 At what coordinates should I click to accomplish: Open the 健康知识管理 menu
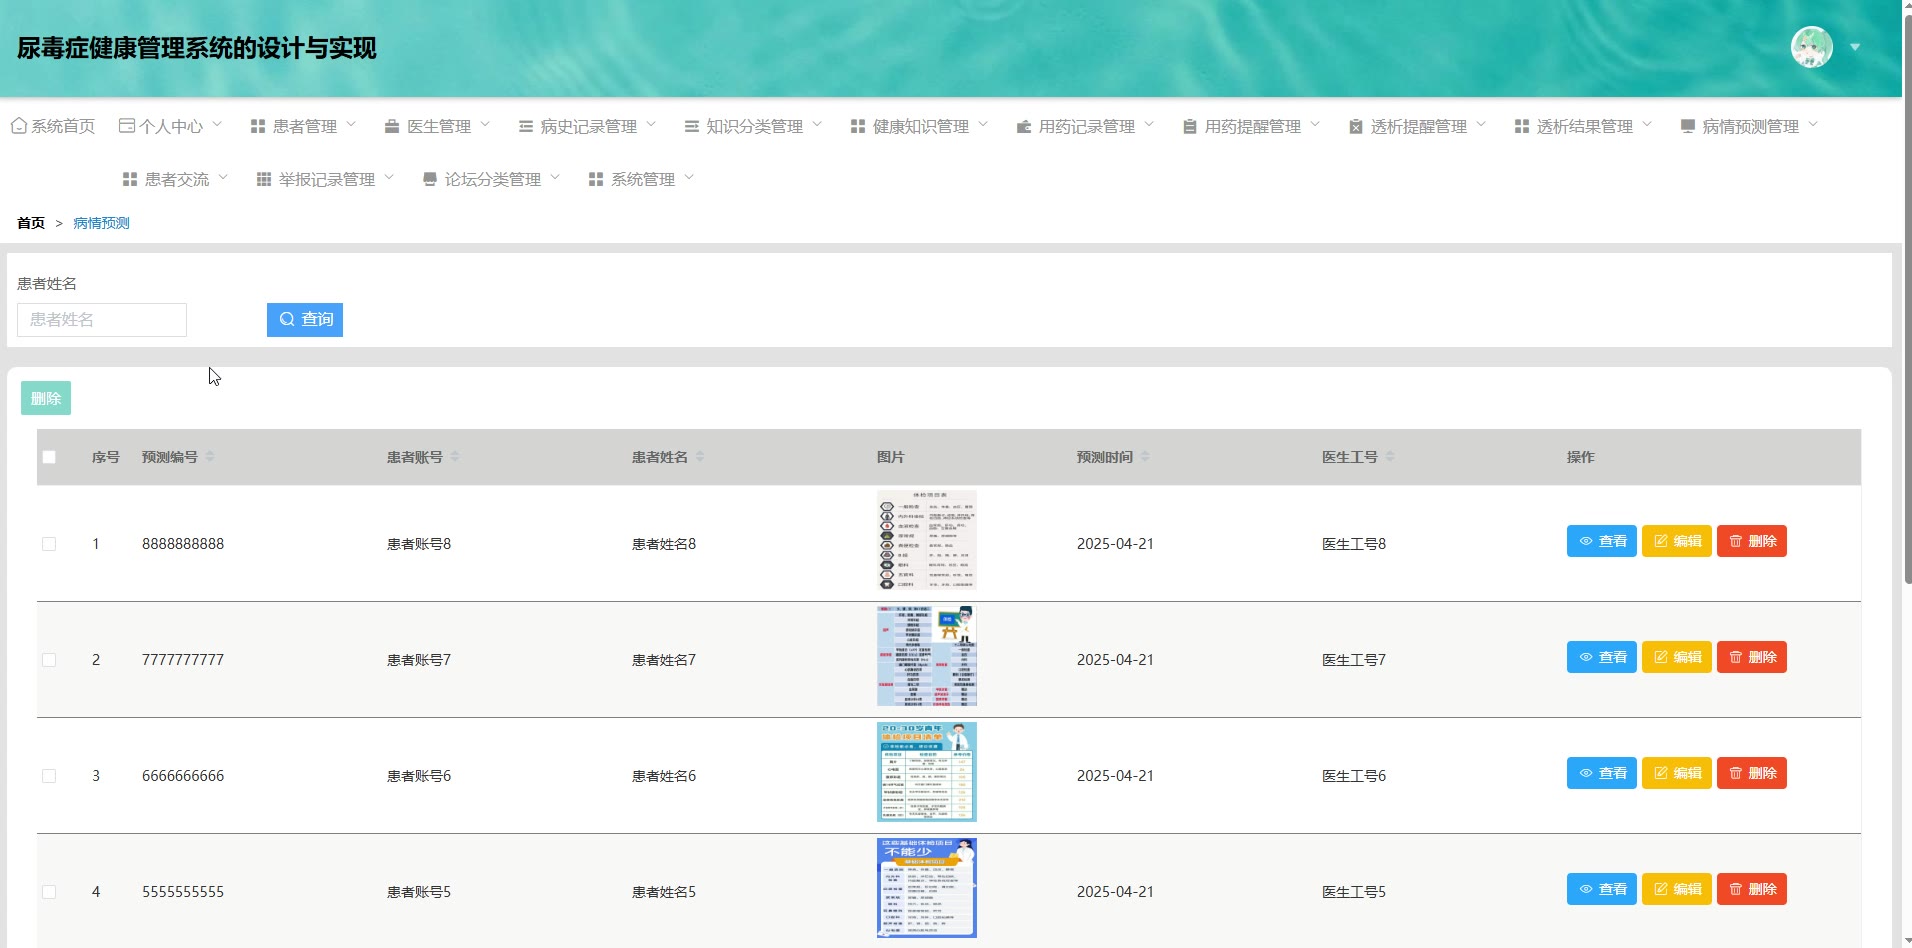coord(919,126)
